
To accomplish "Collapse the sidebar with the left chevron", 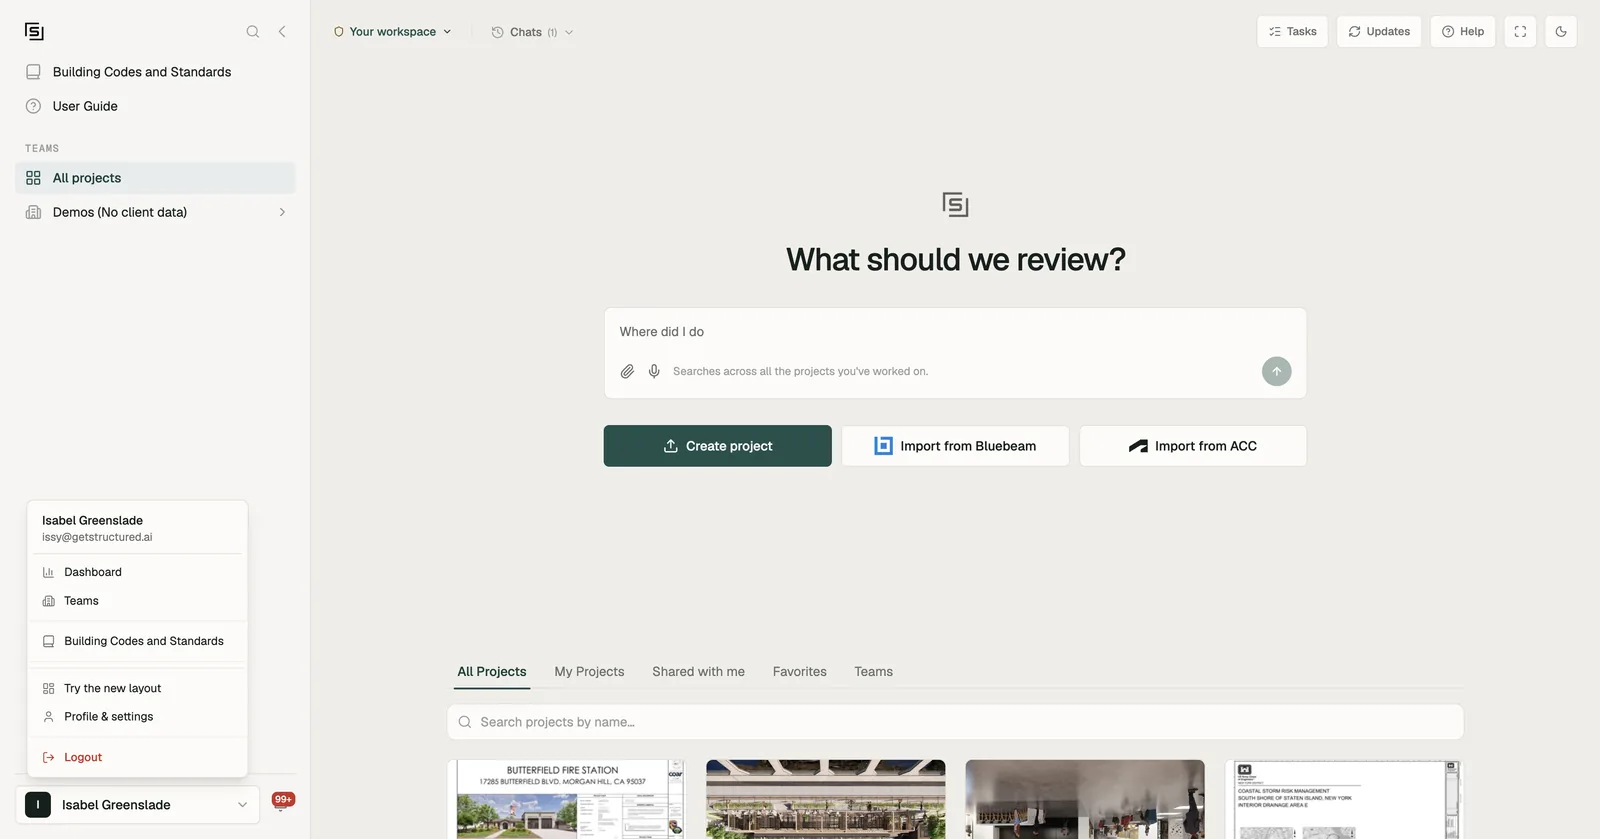I will [282, 32].
